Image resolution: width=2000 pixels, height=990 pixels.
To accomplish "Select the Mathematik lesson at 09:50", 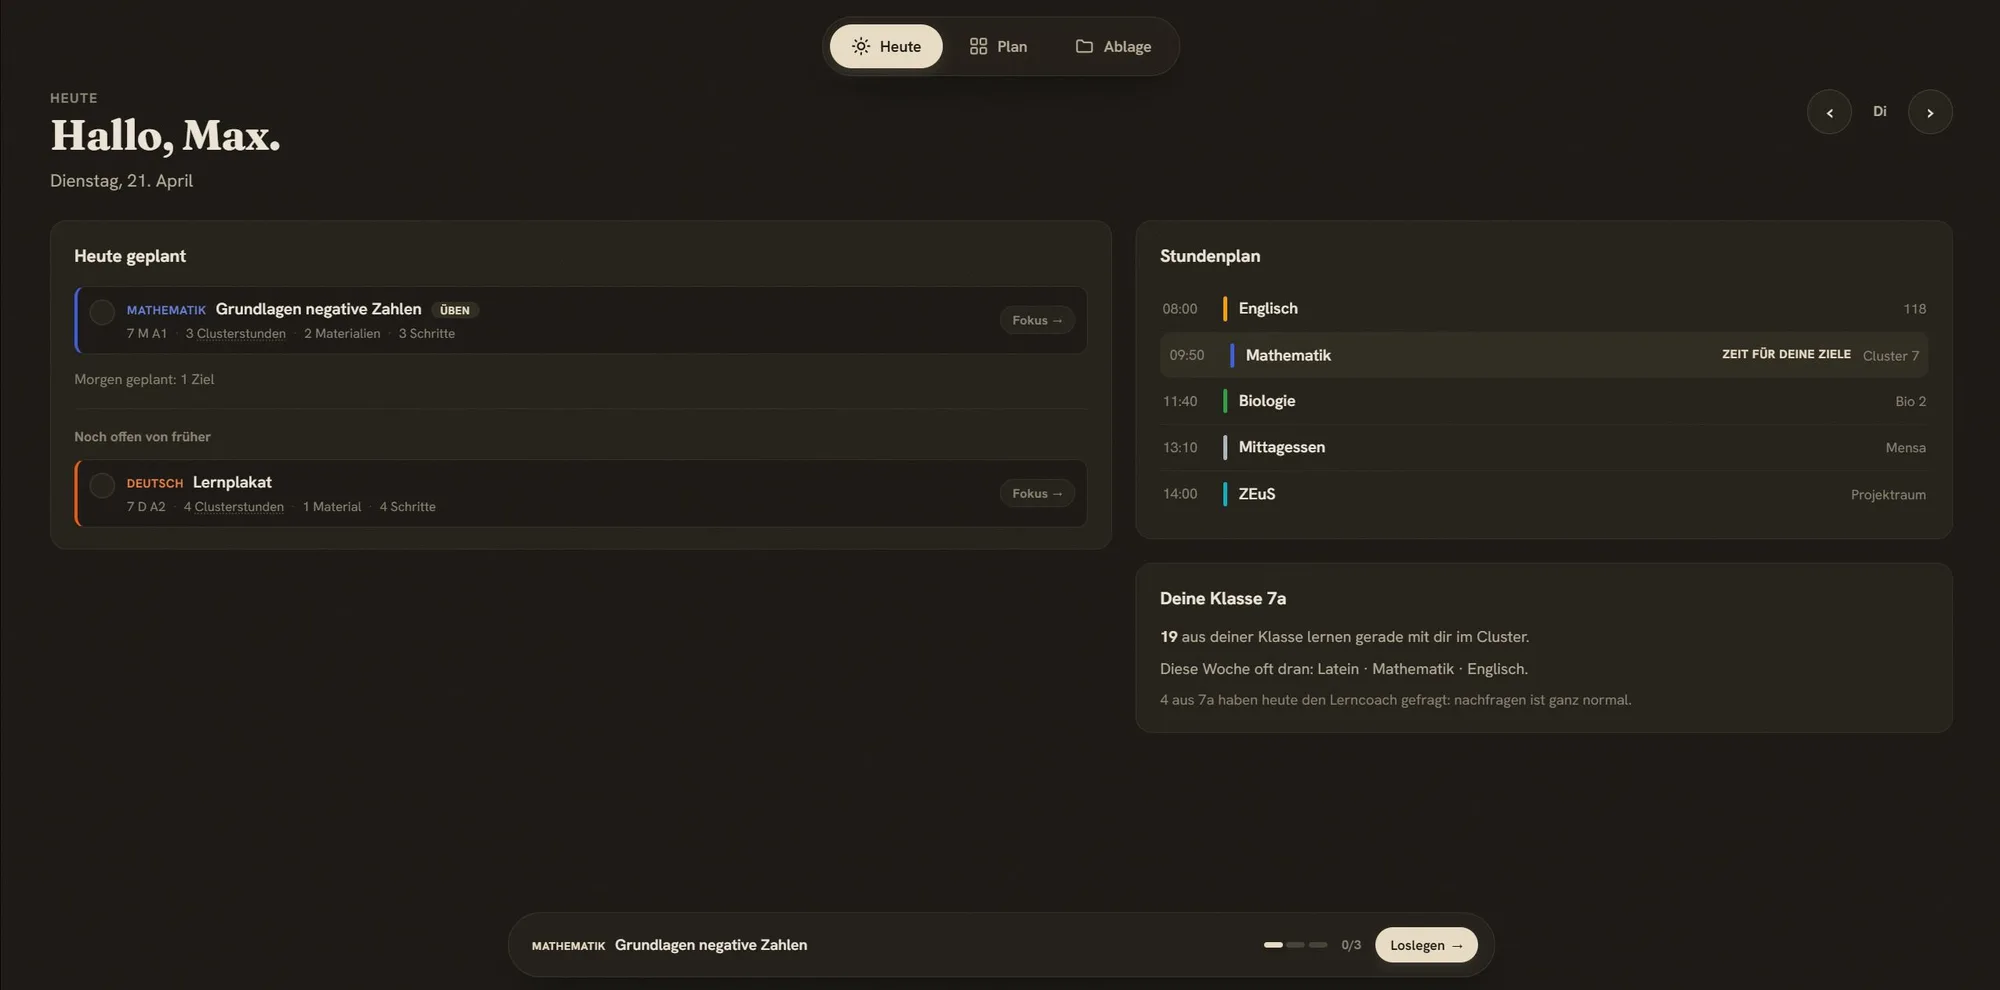I will pos(1544,355).
